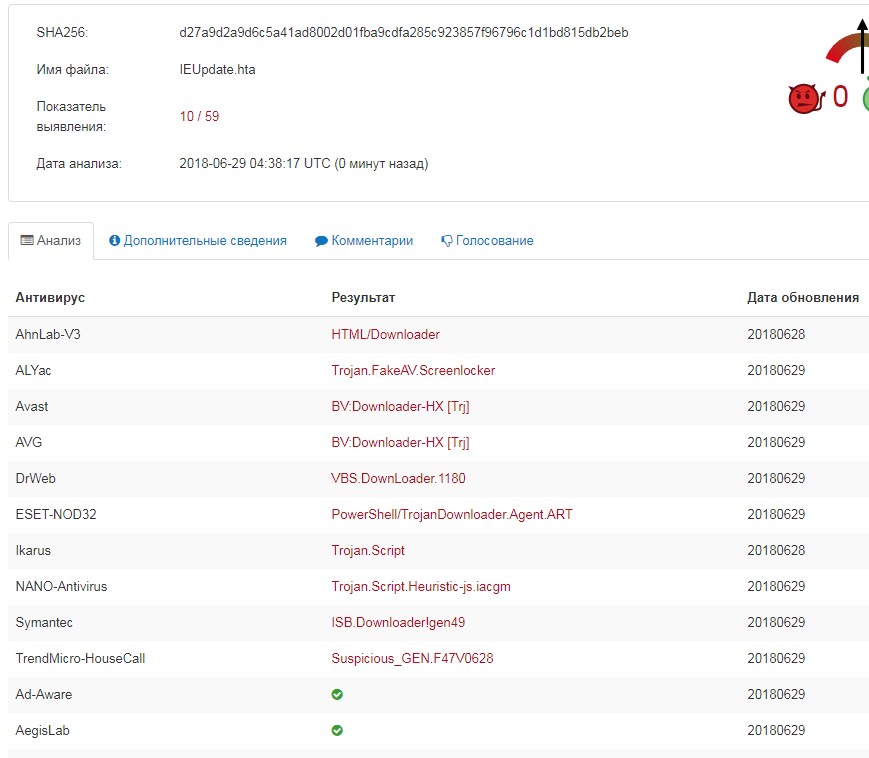Click the Показатель выявления label
The height and width of the screenshot is (758, 869).
coord(71,116)
